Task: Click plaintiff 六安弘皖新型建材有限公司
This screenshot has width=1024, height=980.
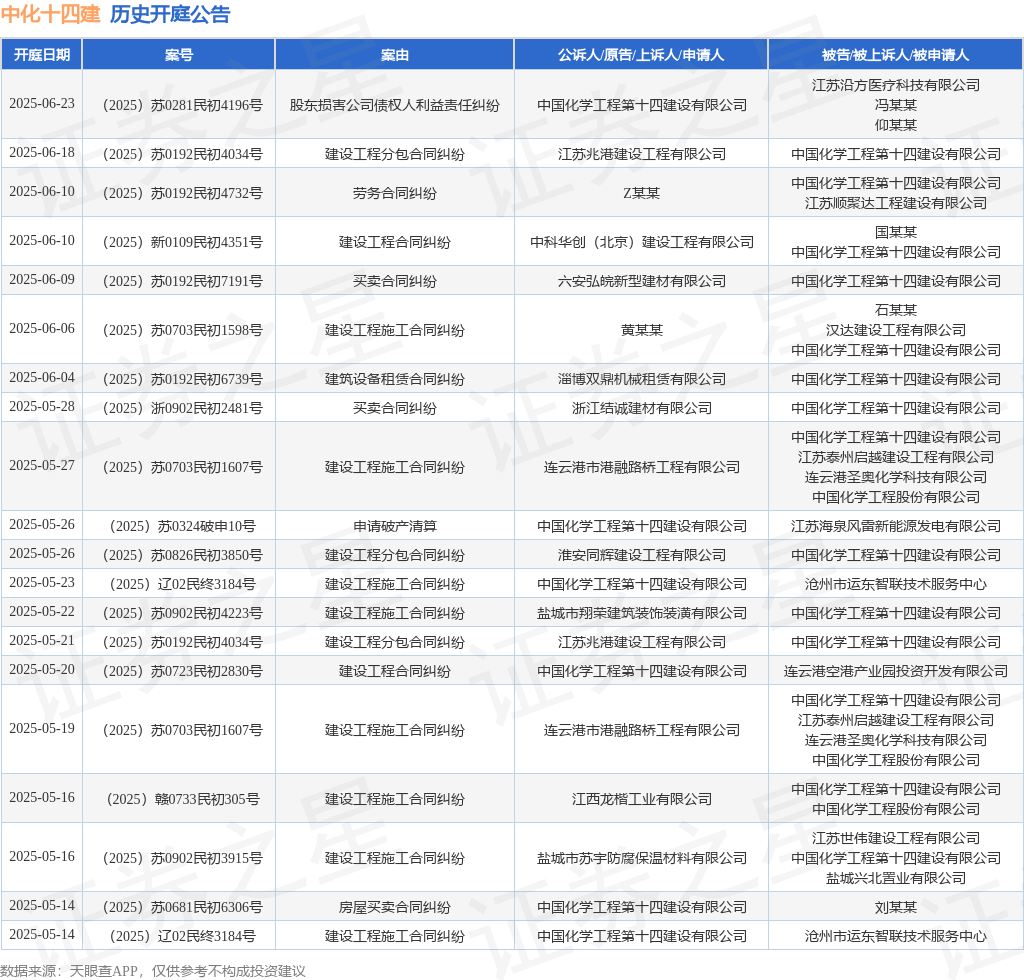Action: coord(641,281)
